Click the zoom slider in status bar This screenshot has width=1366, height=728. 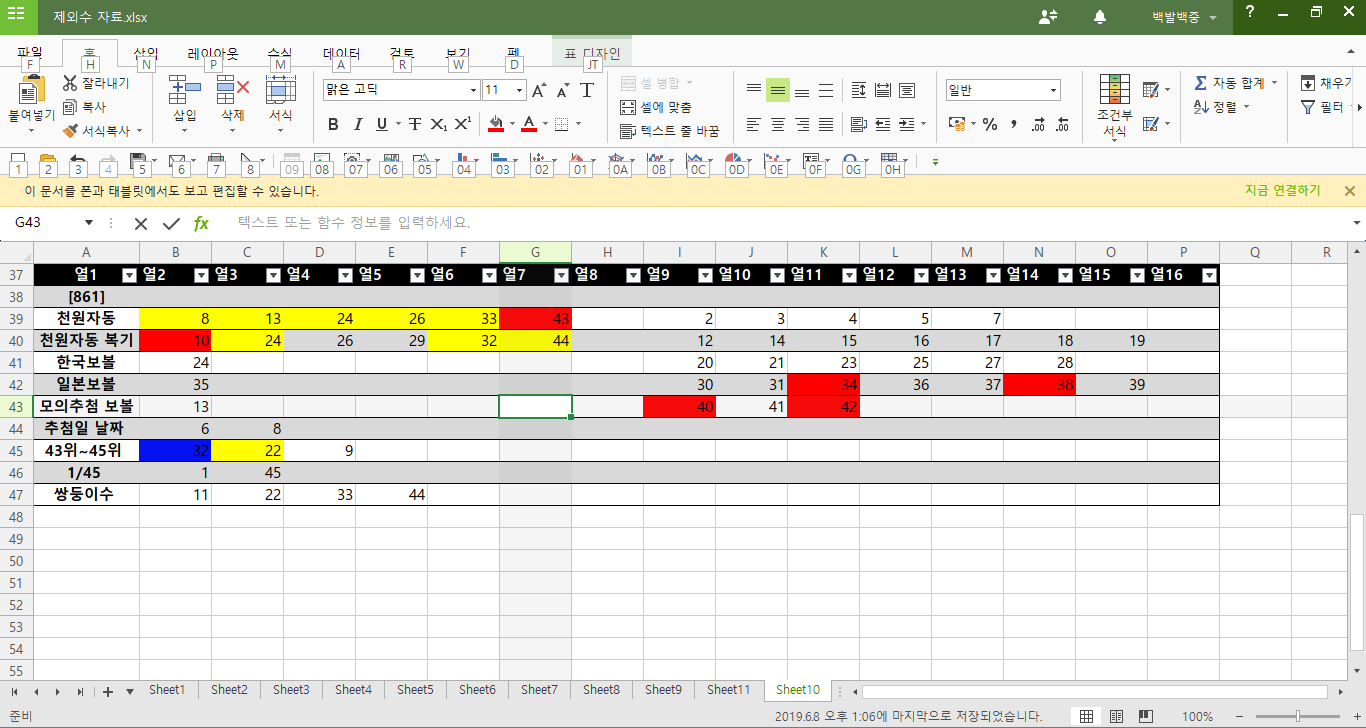(1297, 716)
